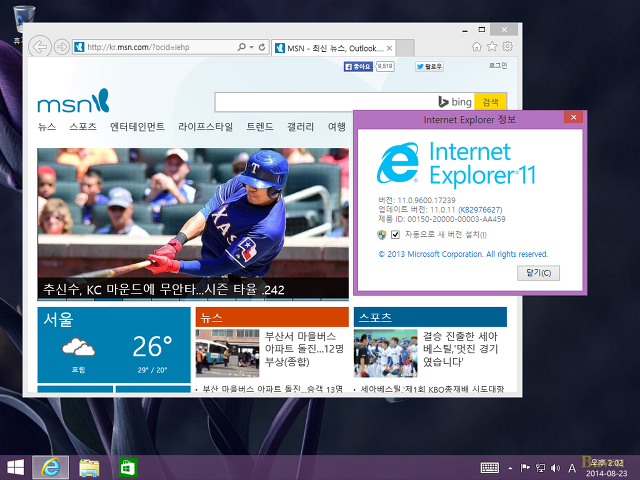
Task: Maximize the Internet Explorer window
Action: pyautogui.click(x=482, y=30)
